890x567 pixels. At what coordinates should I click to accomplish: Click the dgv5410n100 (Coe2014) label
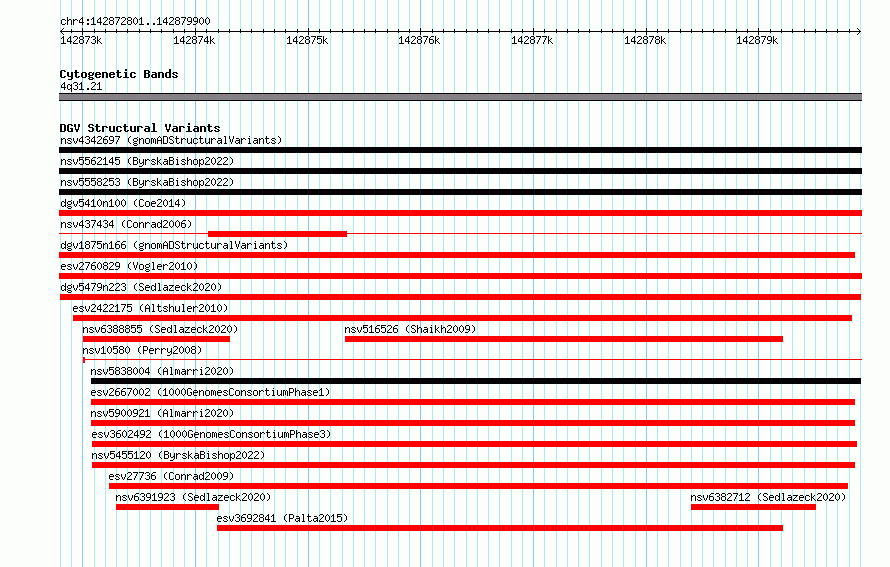[123, 203]
